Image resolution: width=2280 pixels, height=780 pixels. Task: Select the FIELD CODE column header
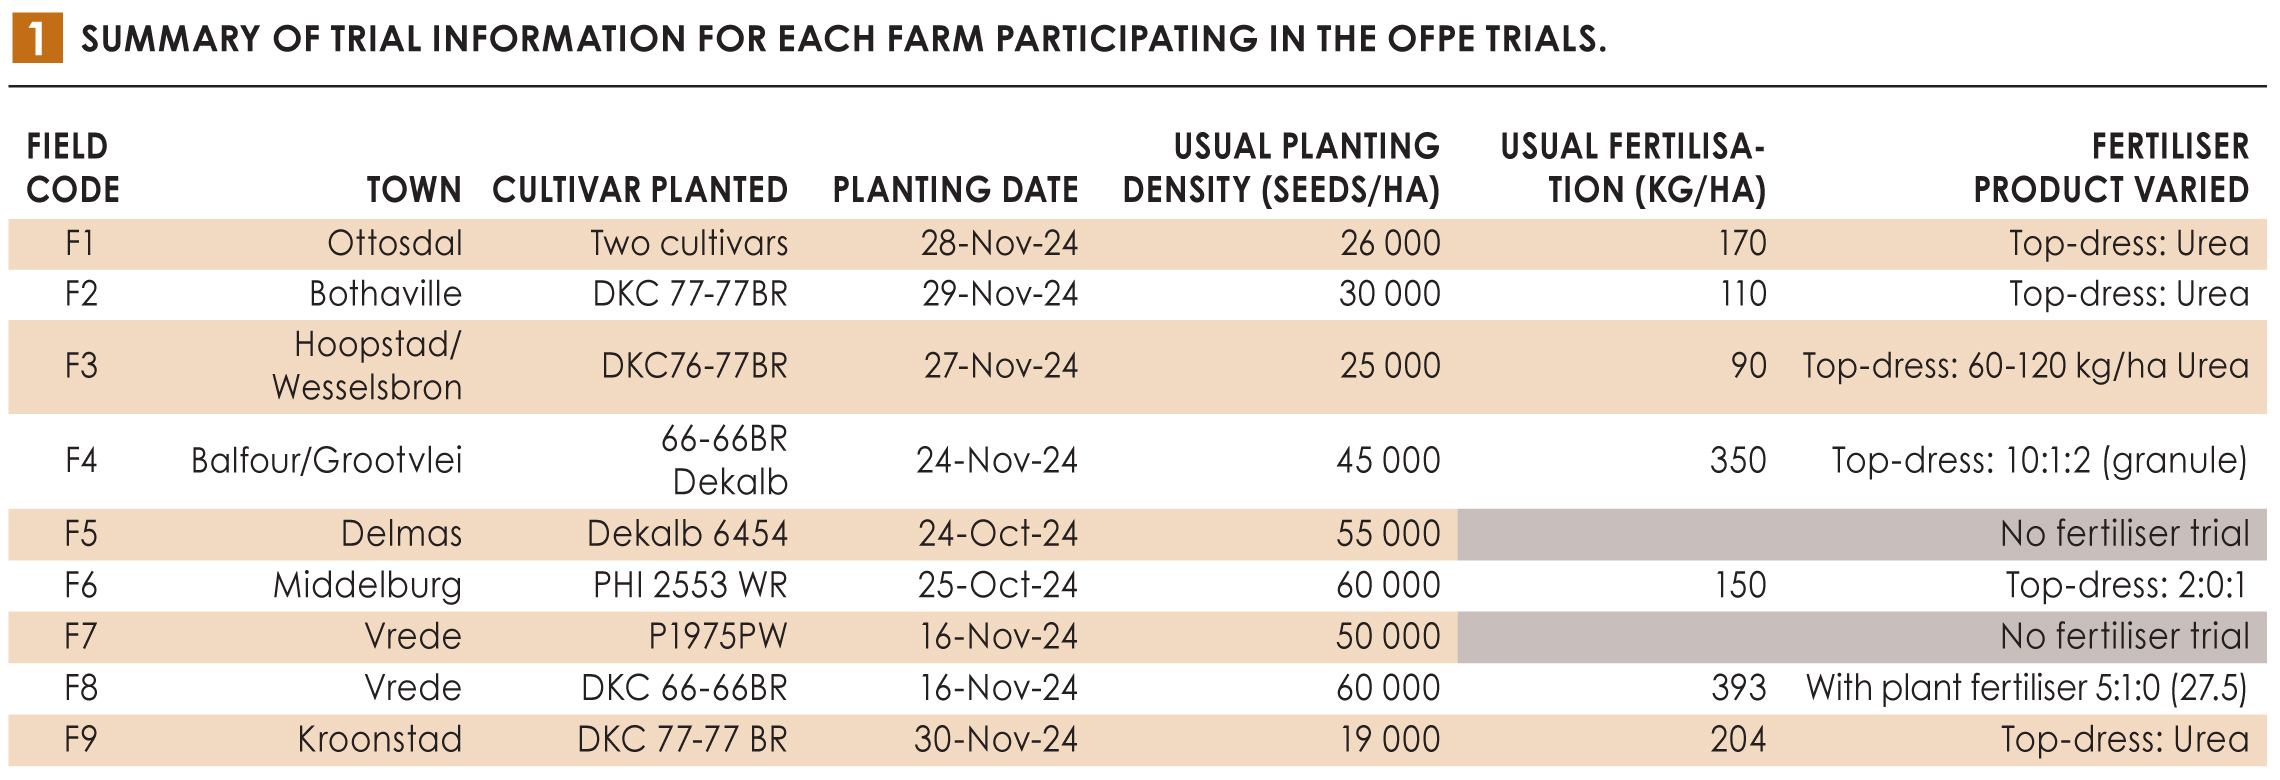[72, 168]
